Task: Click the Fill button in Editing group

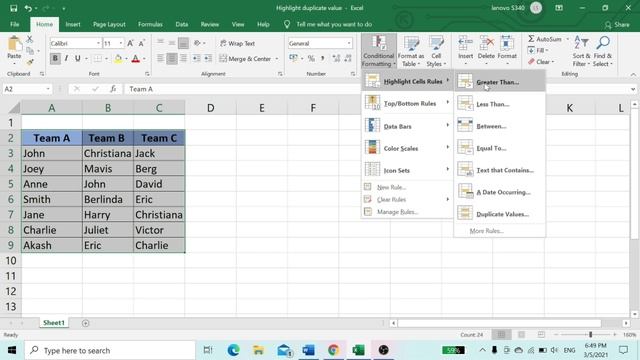Action: (x=538, y=51)
